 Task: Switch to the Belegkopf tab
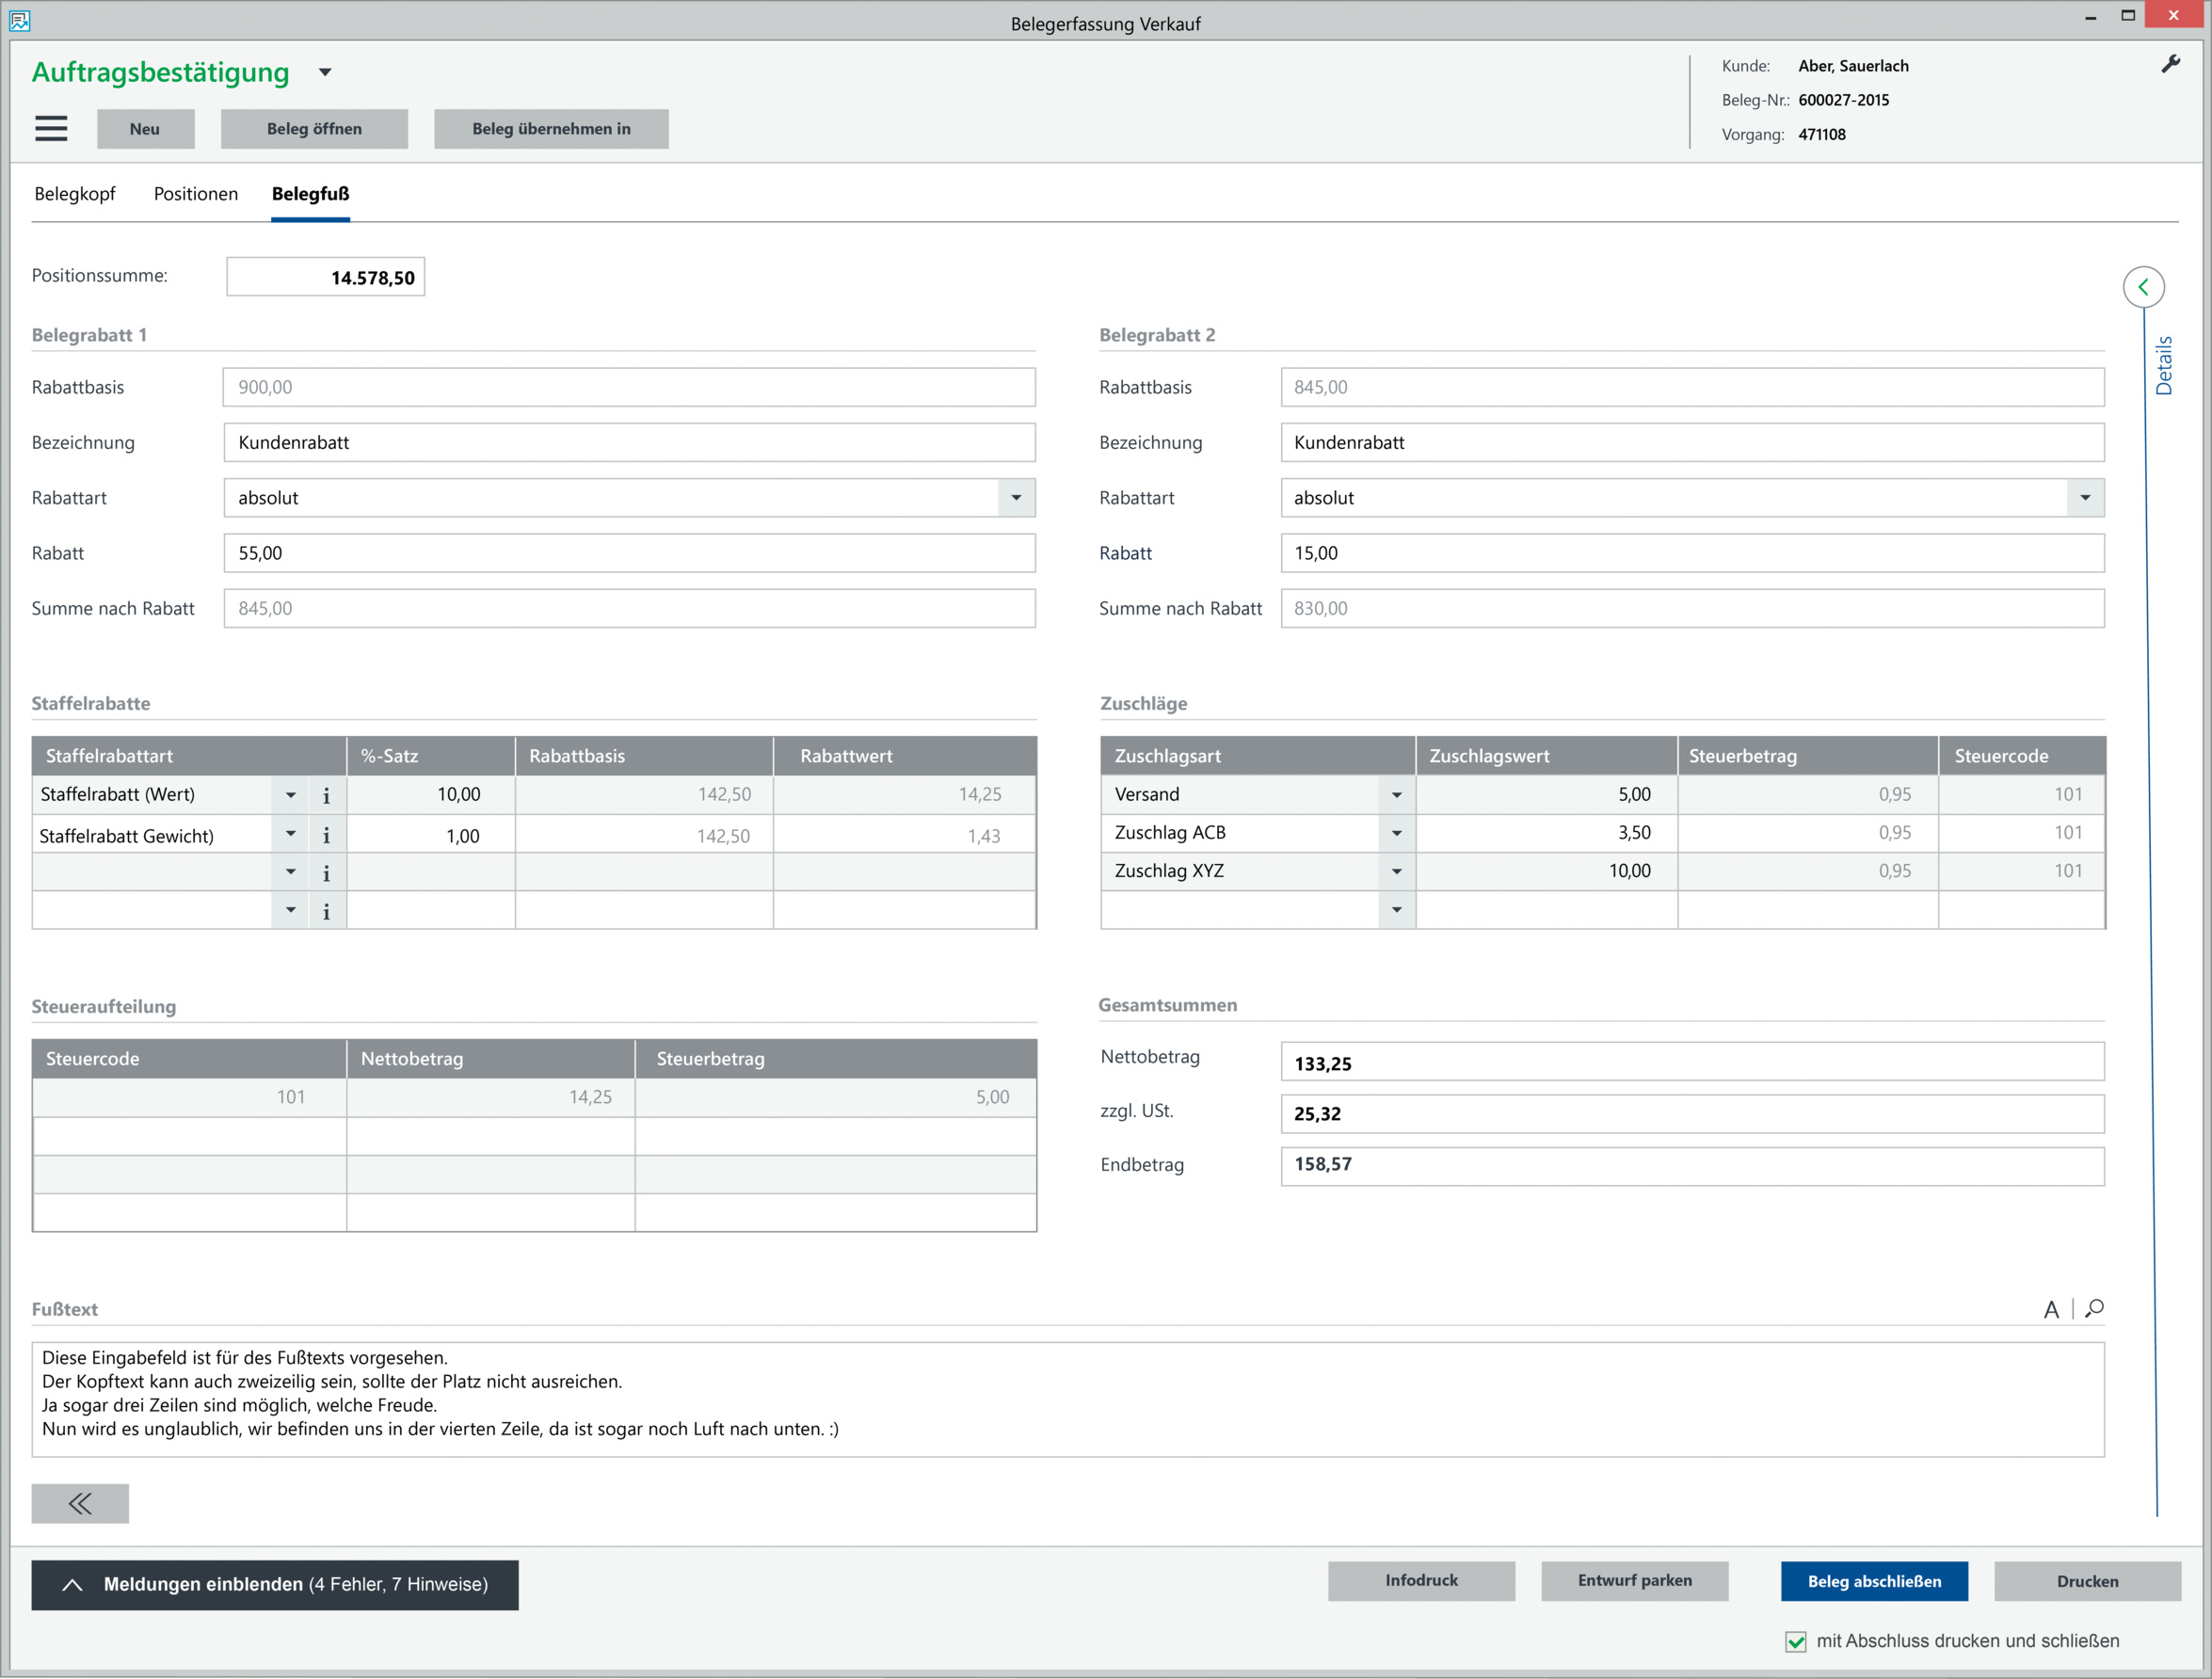[x=75, y=194]
